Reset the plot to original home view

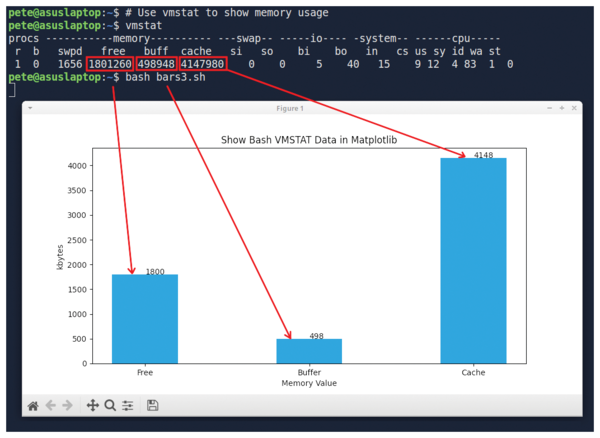click(x=33, y=405)
